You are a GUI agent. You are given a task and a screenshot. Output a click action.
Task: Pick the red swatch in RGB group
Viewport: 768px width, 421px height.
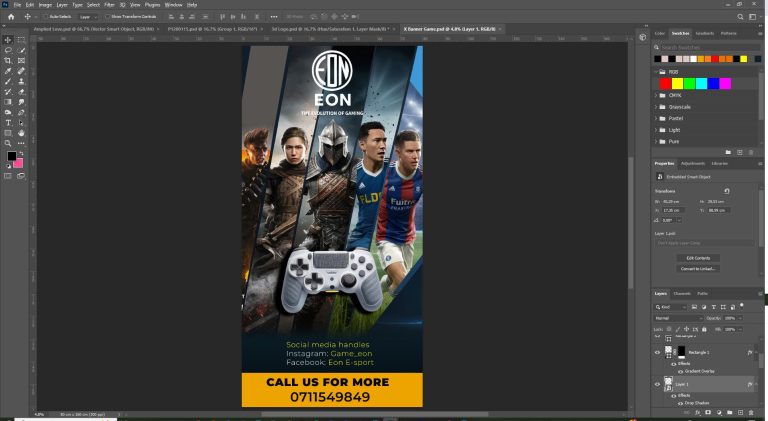pos(666,83)
